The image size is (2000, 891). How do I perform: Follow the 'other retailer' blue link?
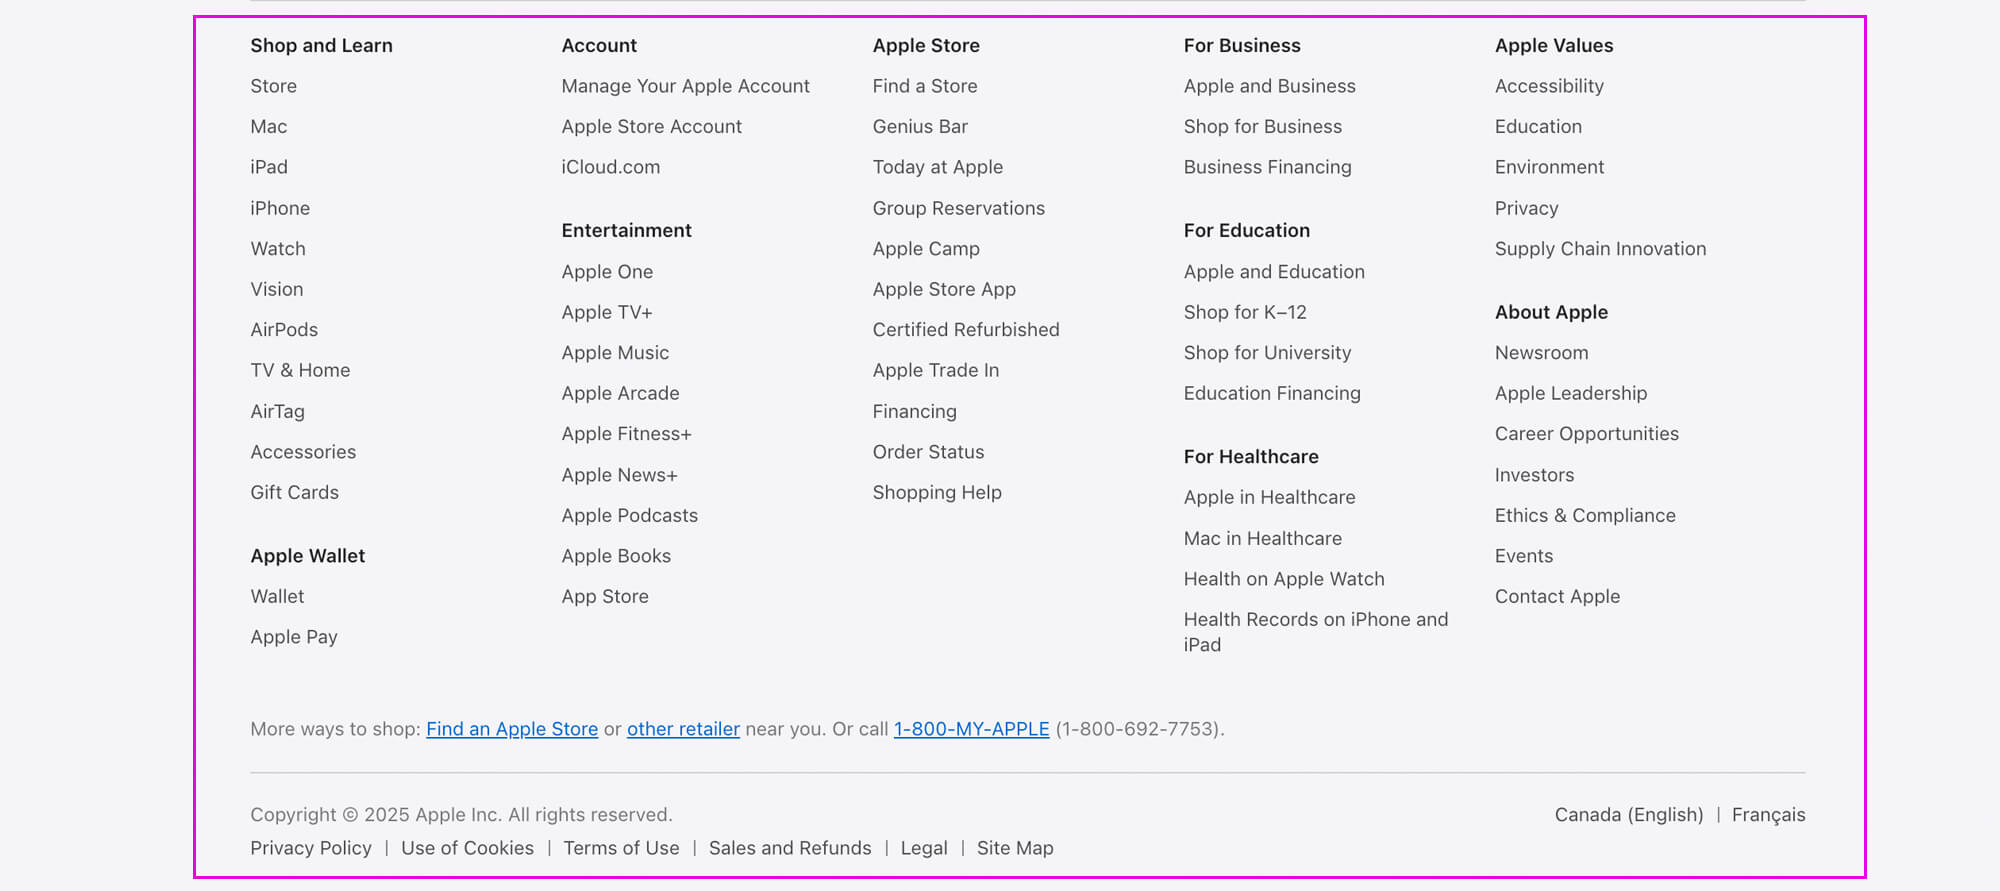pos(683,729)
